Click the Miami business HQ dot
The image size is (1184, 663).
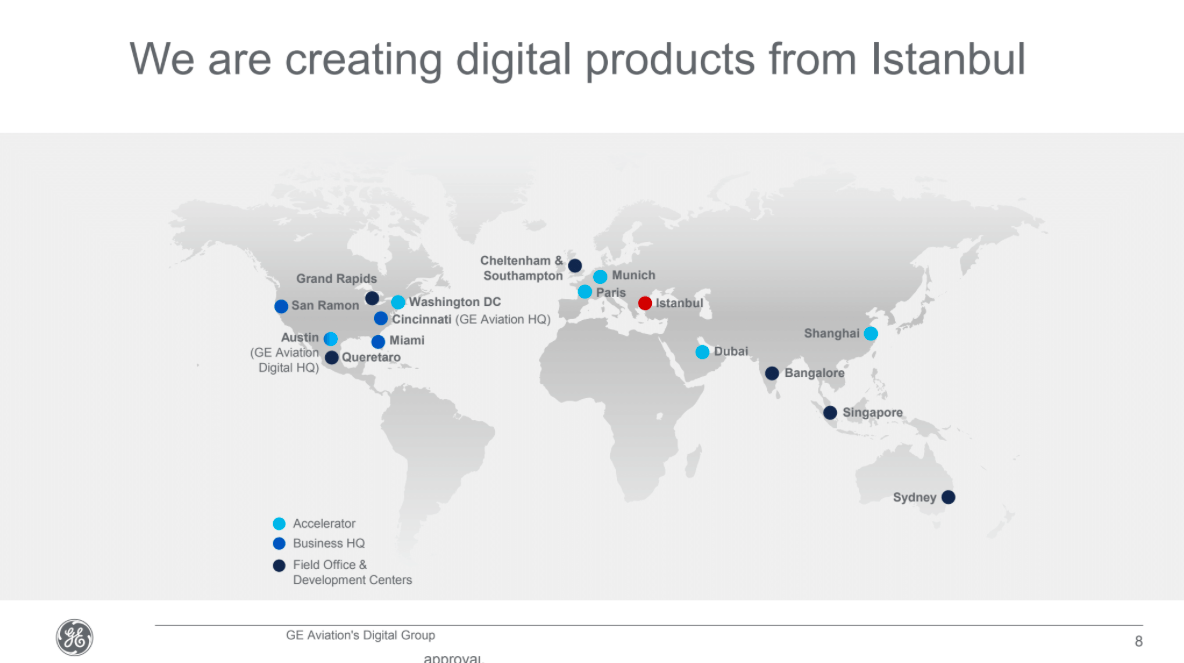coord(378,341)
